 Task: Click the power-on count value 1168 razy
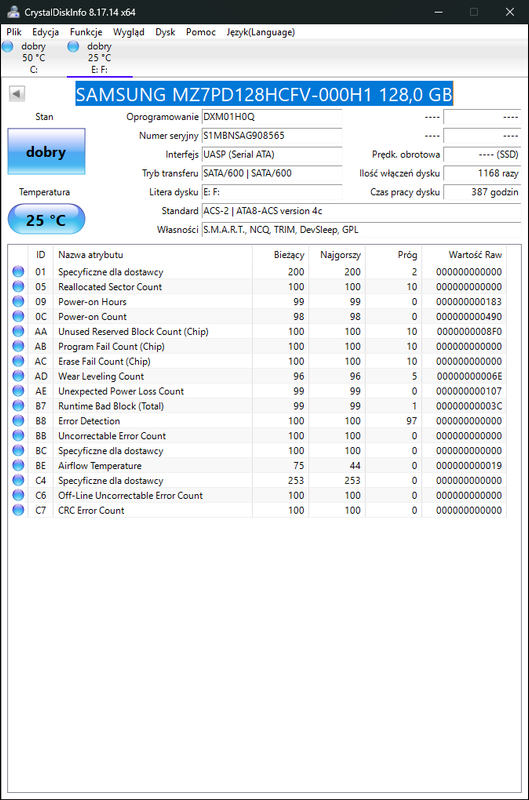482,173
